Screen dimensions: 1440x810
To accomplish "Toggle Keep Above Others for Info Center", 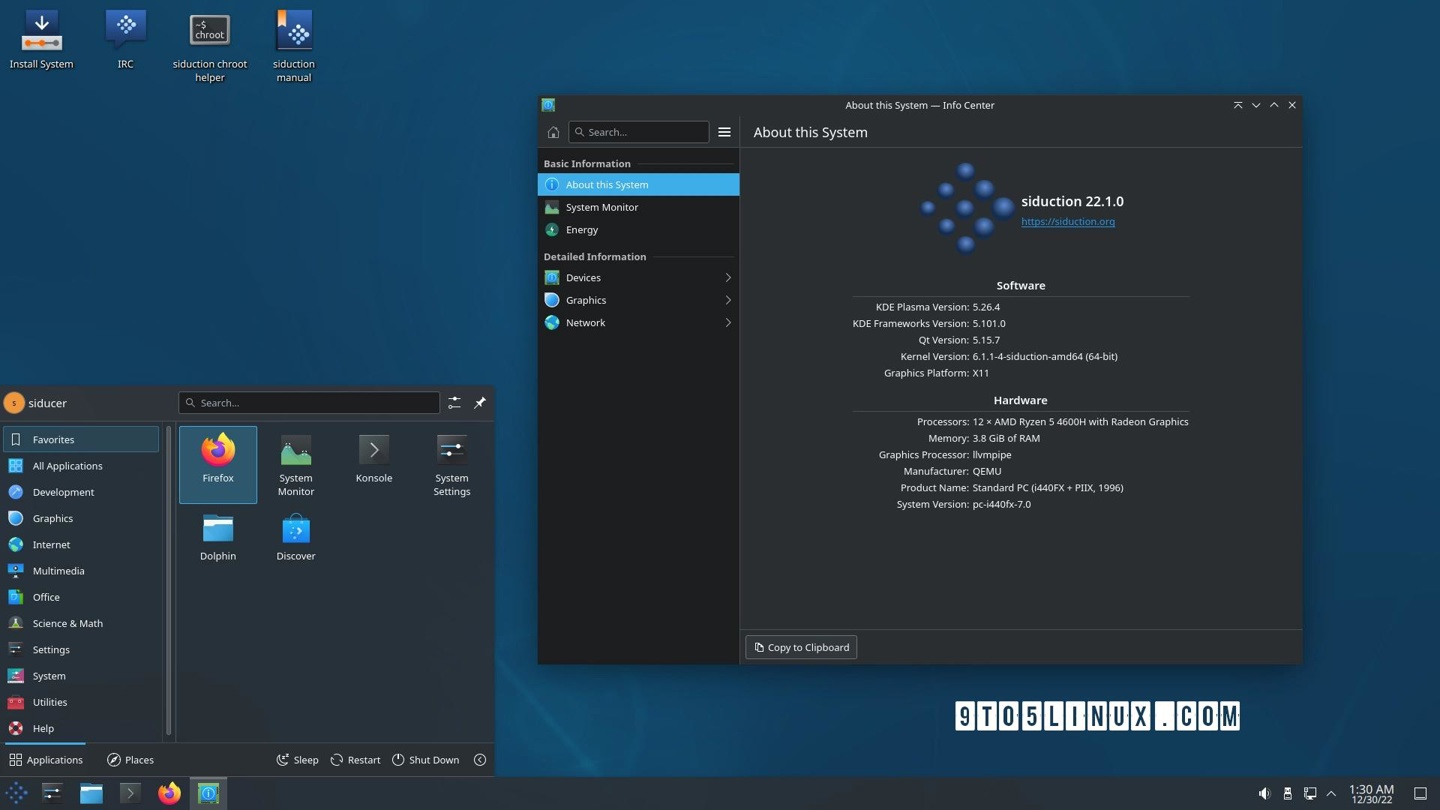I will [1238, 105].
